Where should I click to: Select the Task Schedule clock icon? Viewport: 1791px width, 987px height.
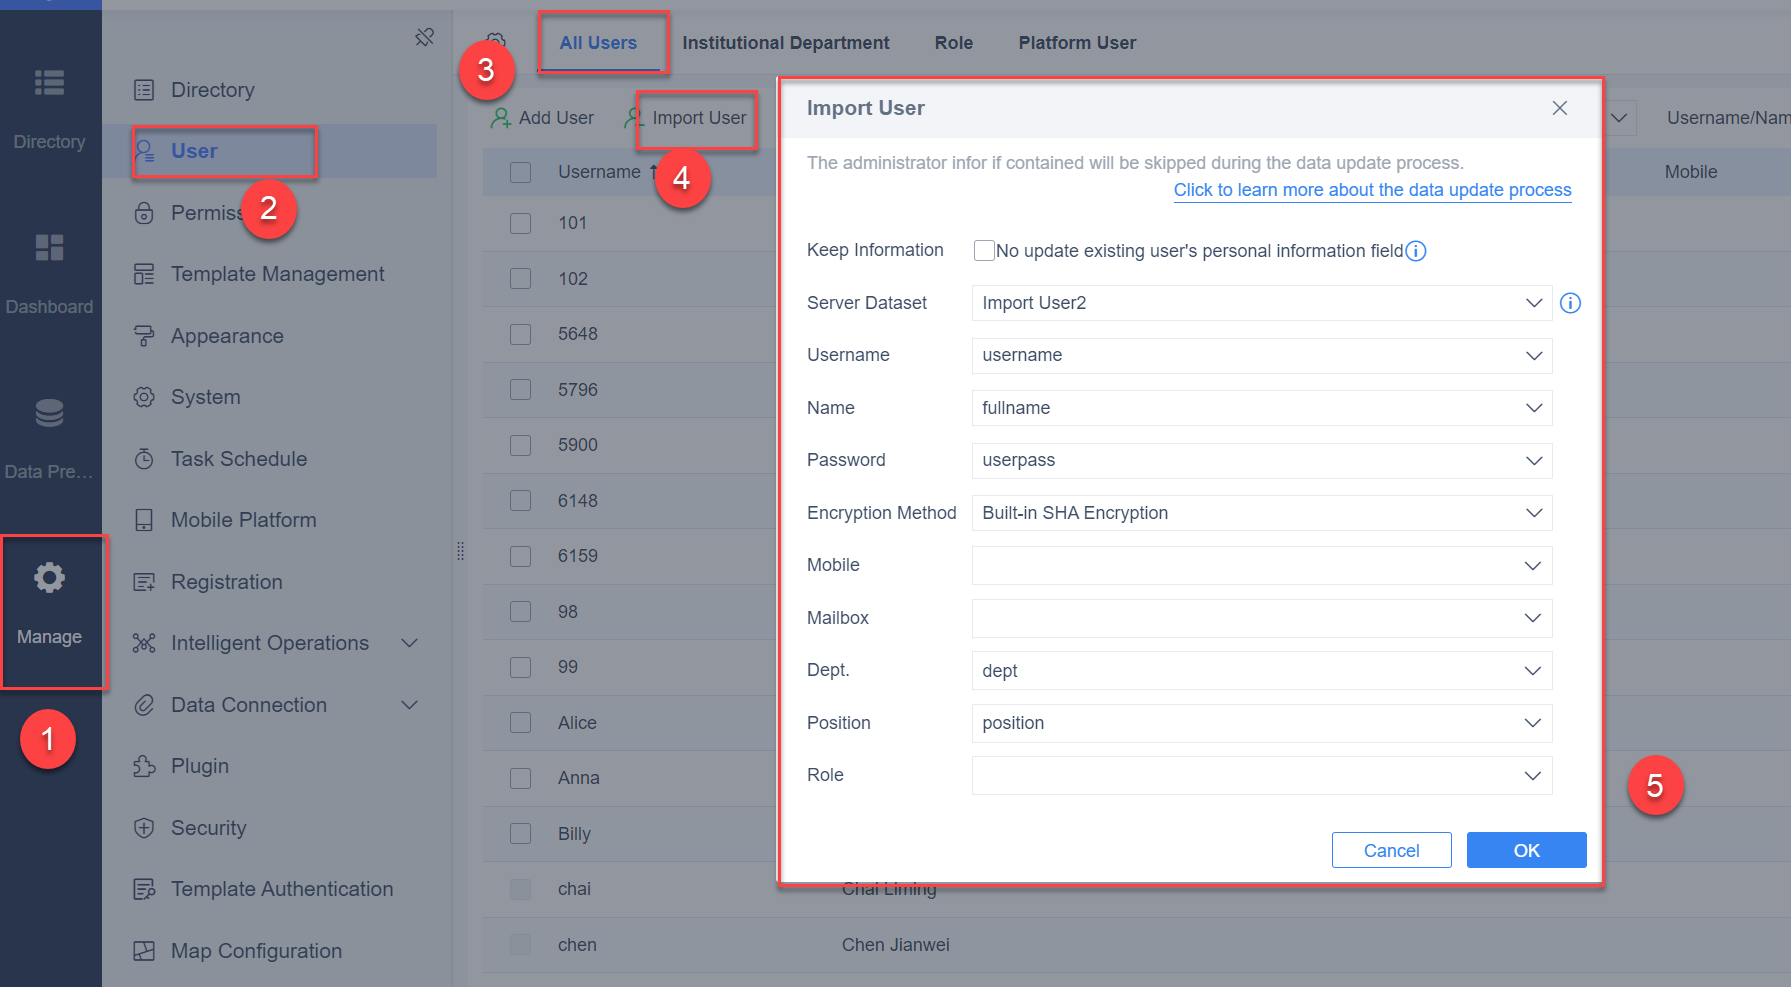[145, 458]
